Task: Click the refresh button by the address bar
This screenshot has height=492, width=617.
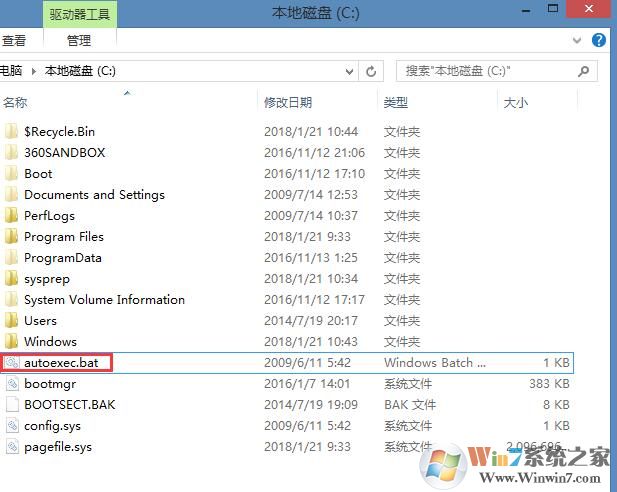Action: coord(371,71)
